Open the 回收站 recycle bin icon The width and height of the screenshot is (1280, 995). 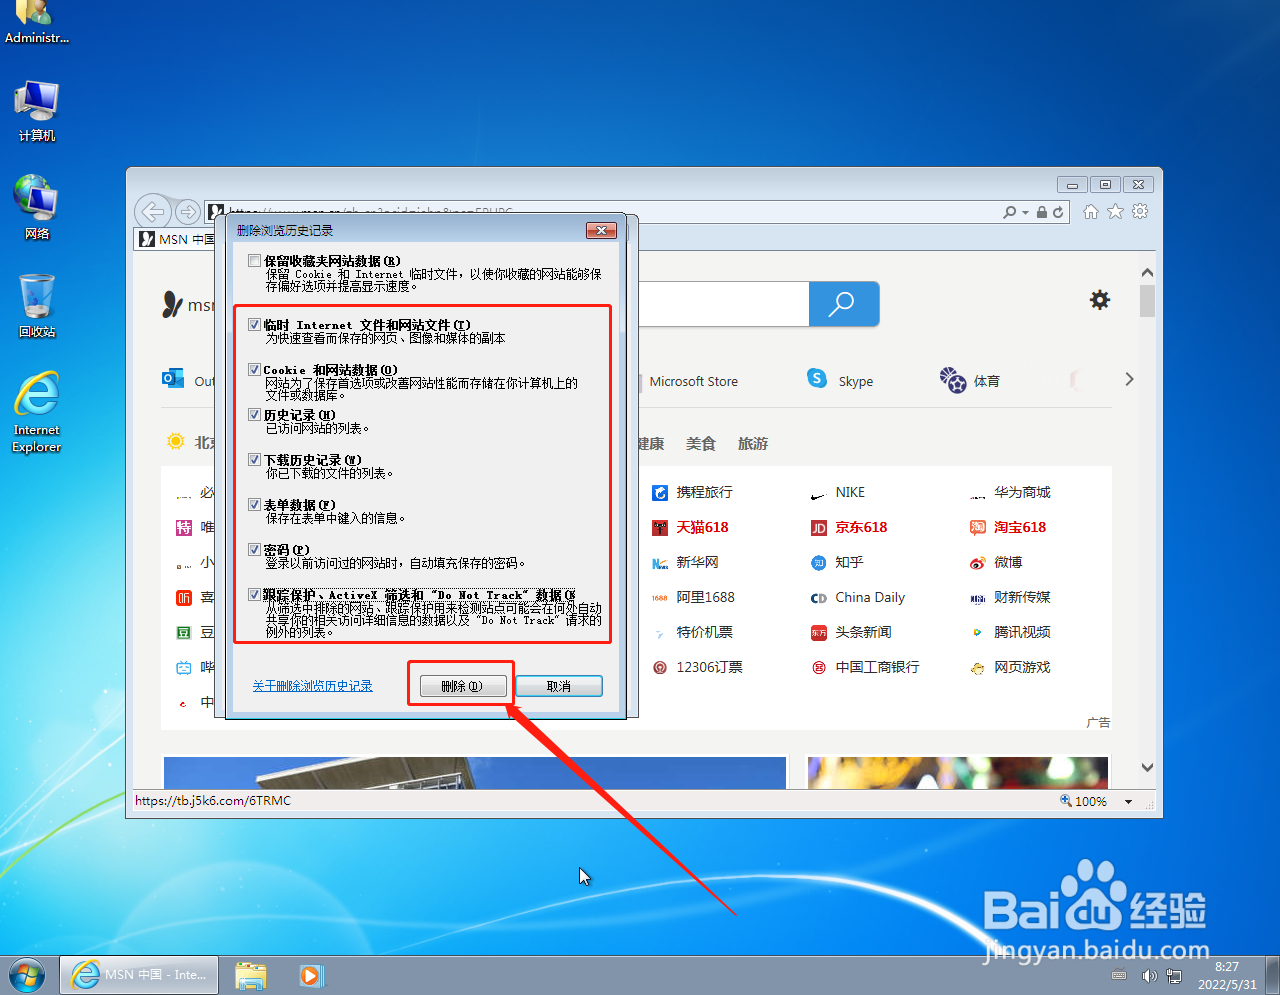pyautogui.click(x=37, y=305)
